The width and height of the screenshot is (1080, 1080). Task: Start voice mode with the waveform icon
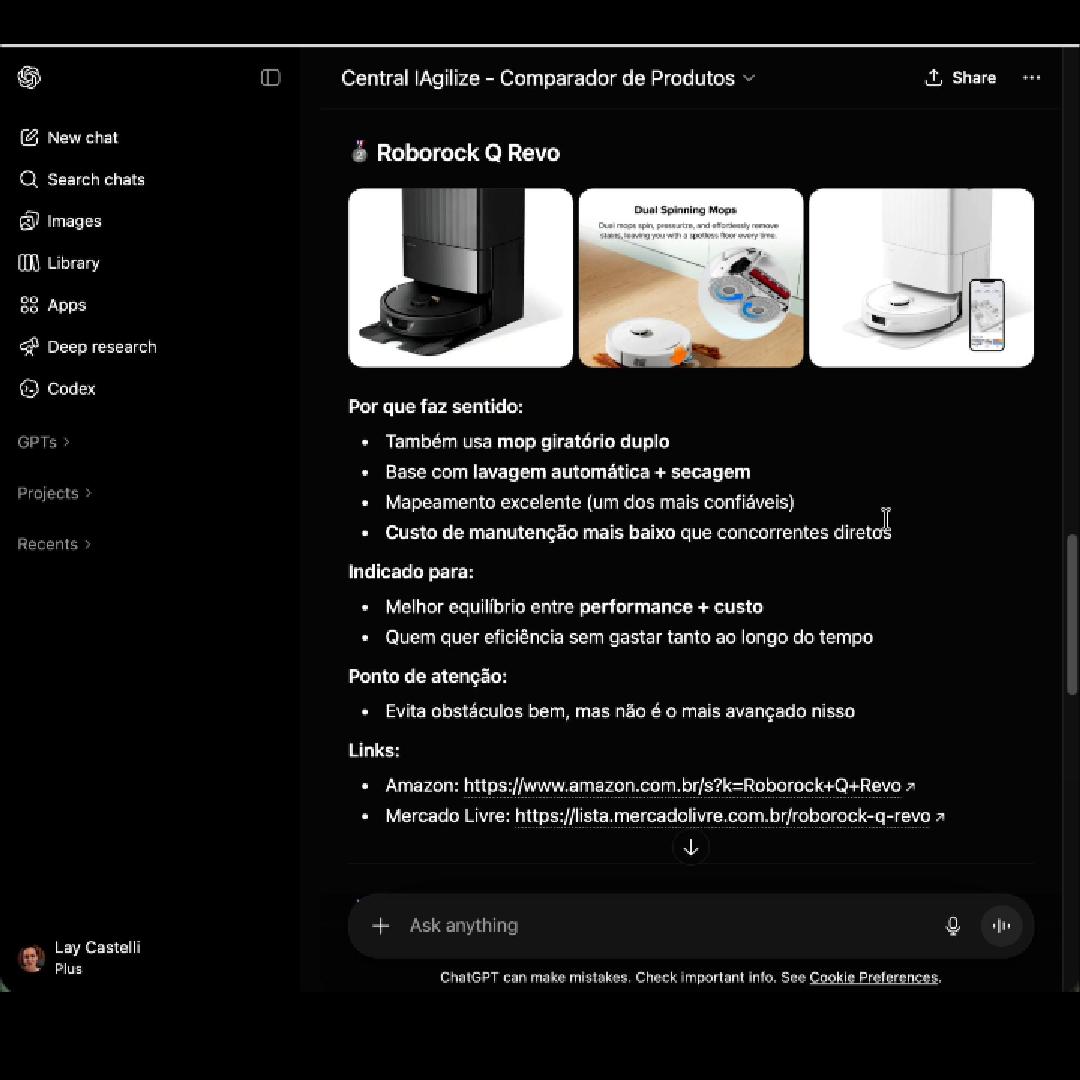(x=1001, y=926)
